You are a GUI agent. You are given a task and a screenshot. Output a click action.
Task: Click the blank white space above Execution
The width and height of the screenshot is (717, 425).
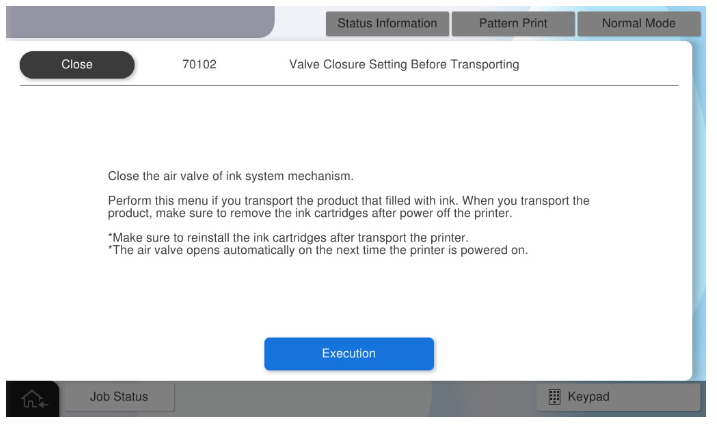click(348, 300)
